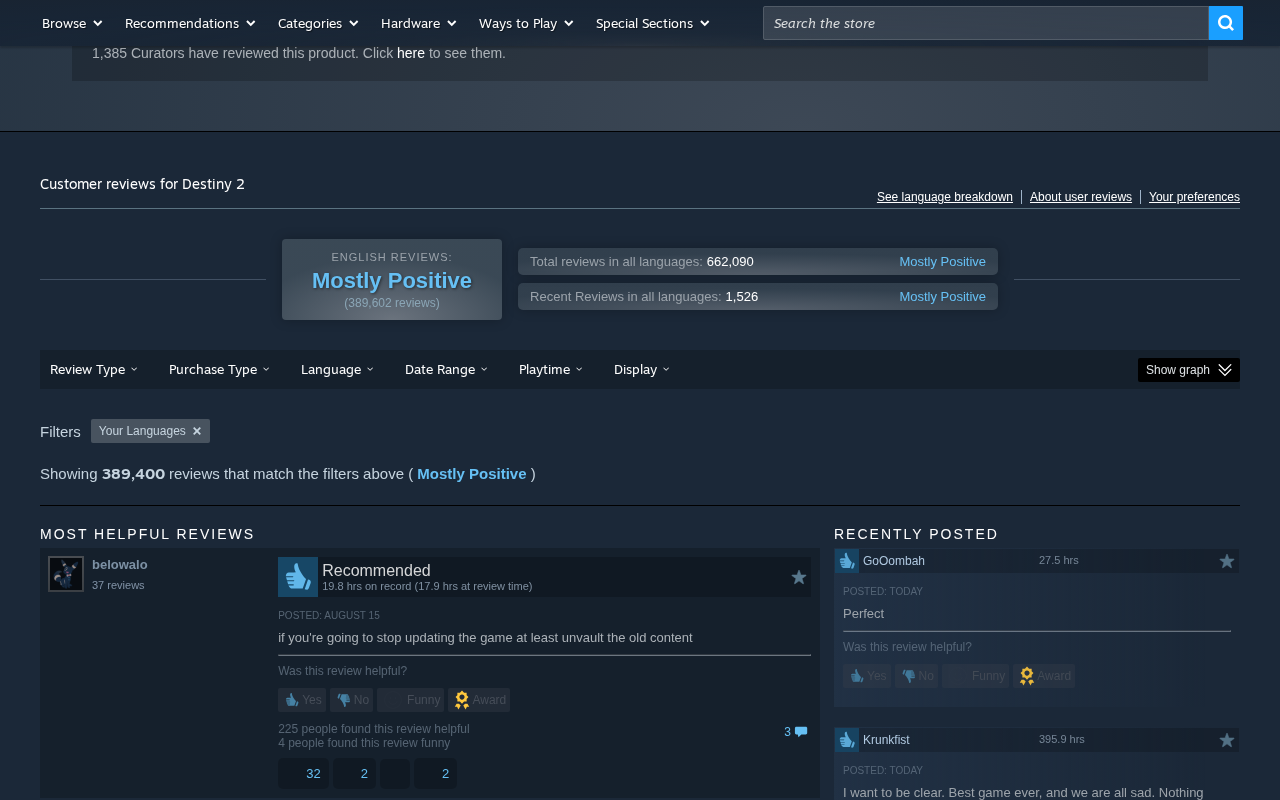1280x800 pixels.
Task: Expand the Review Type filter
Action: pyautogui.click(x=94, y=369)
